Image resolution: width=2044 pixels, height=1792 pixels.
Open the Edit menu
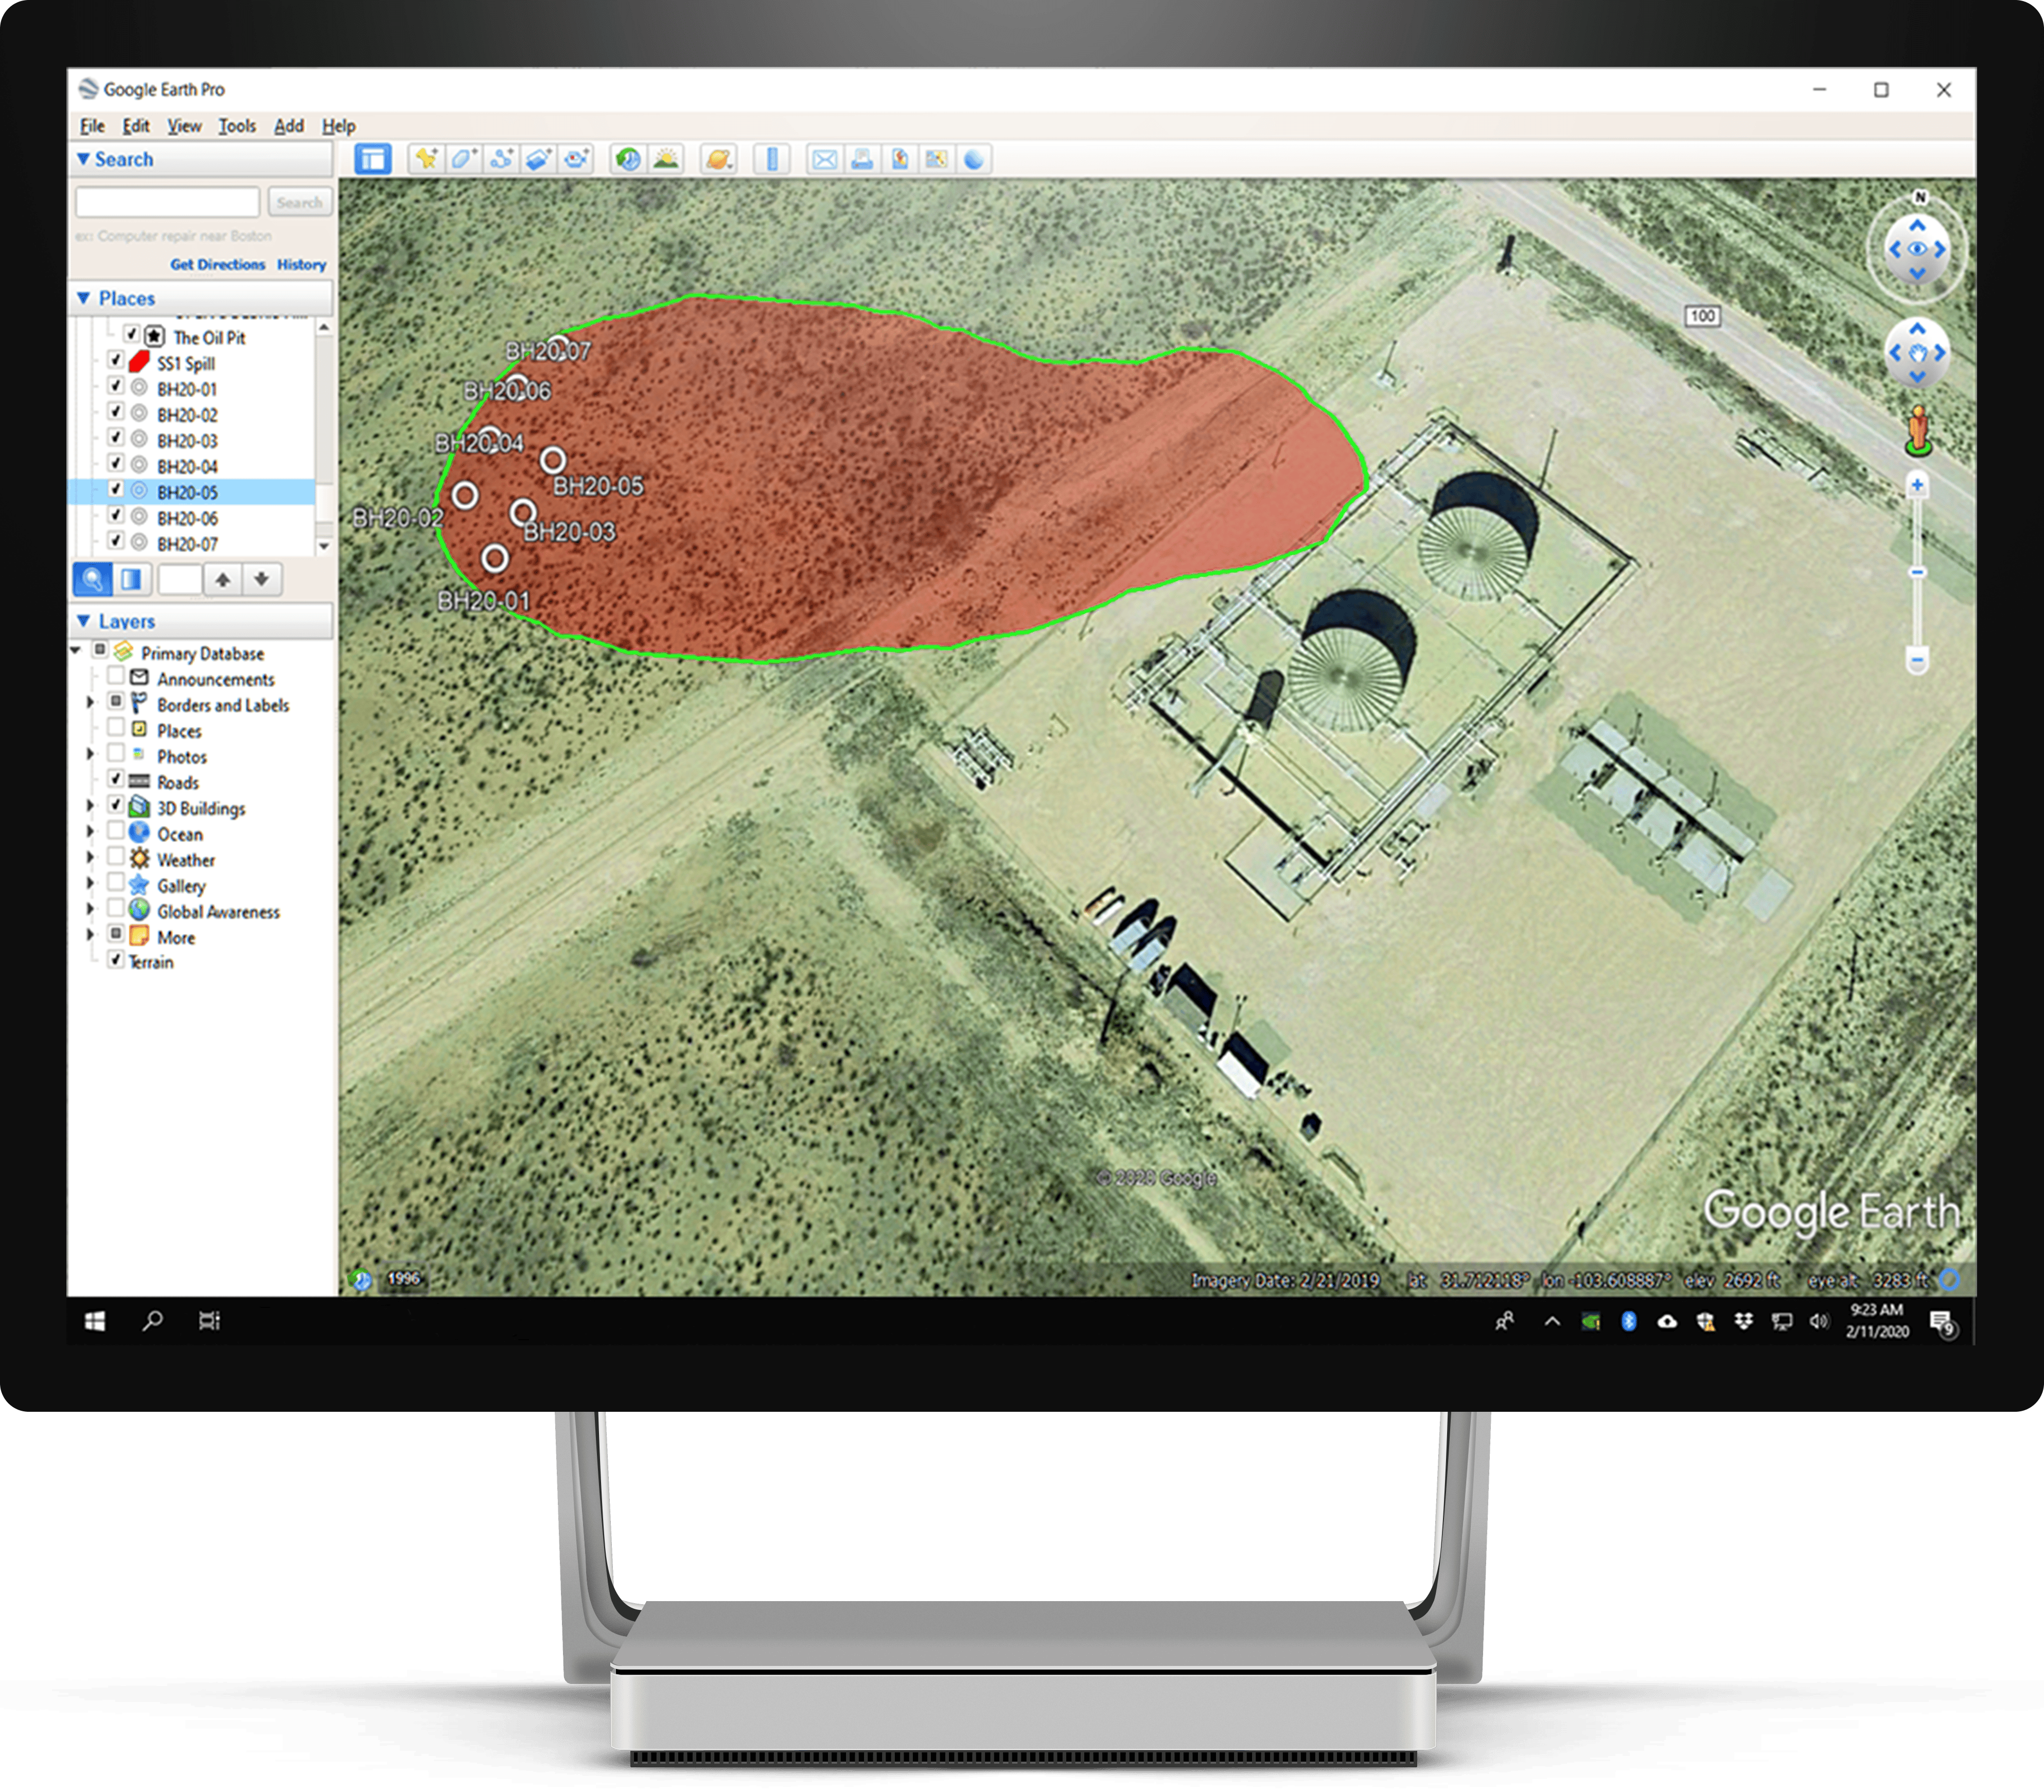tap(136, 126)
